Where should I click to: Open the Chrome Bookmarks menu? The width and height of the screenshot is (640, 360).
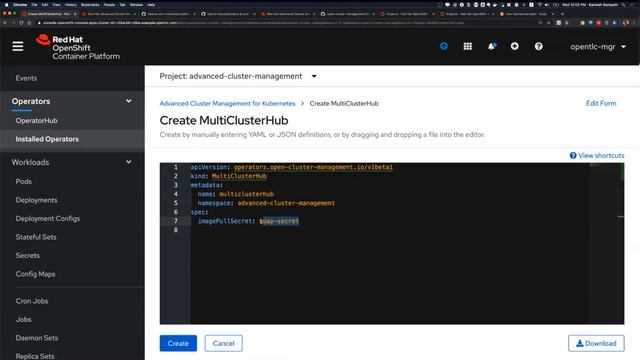pyautogui.click(x=90, y=4)
